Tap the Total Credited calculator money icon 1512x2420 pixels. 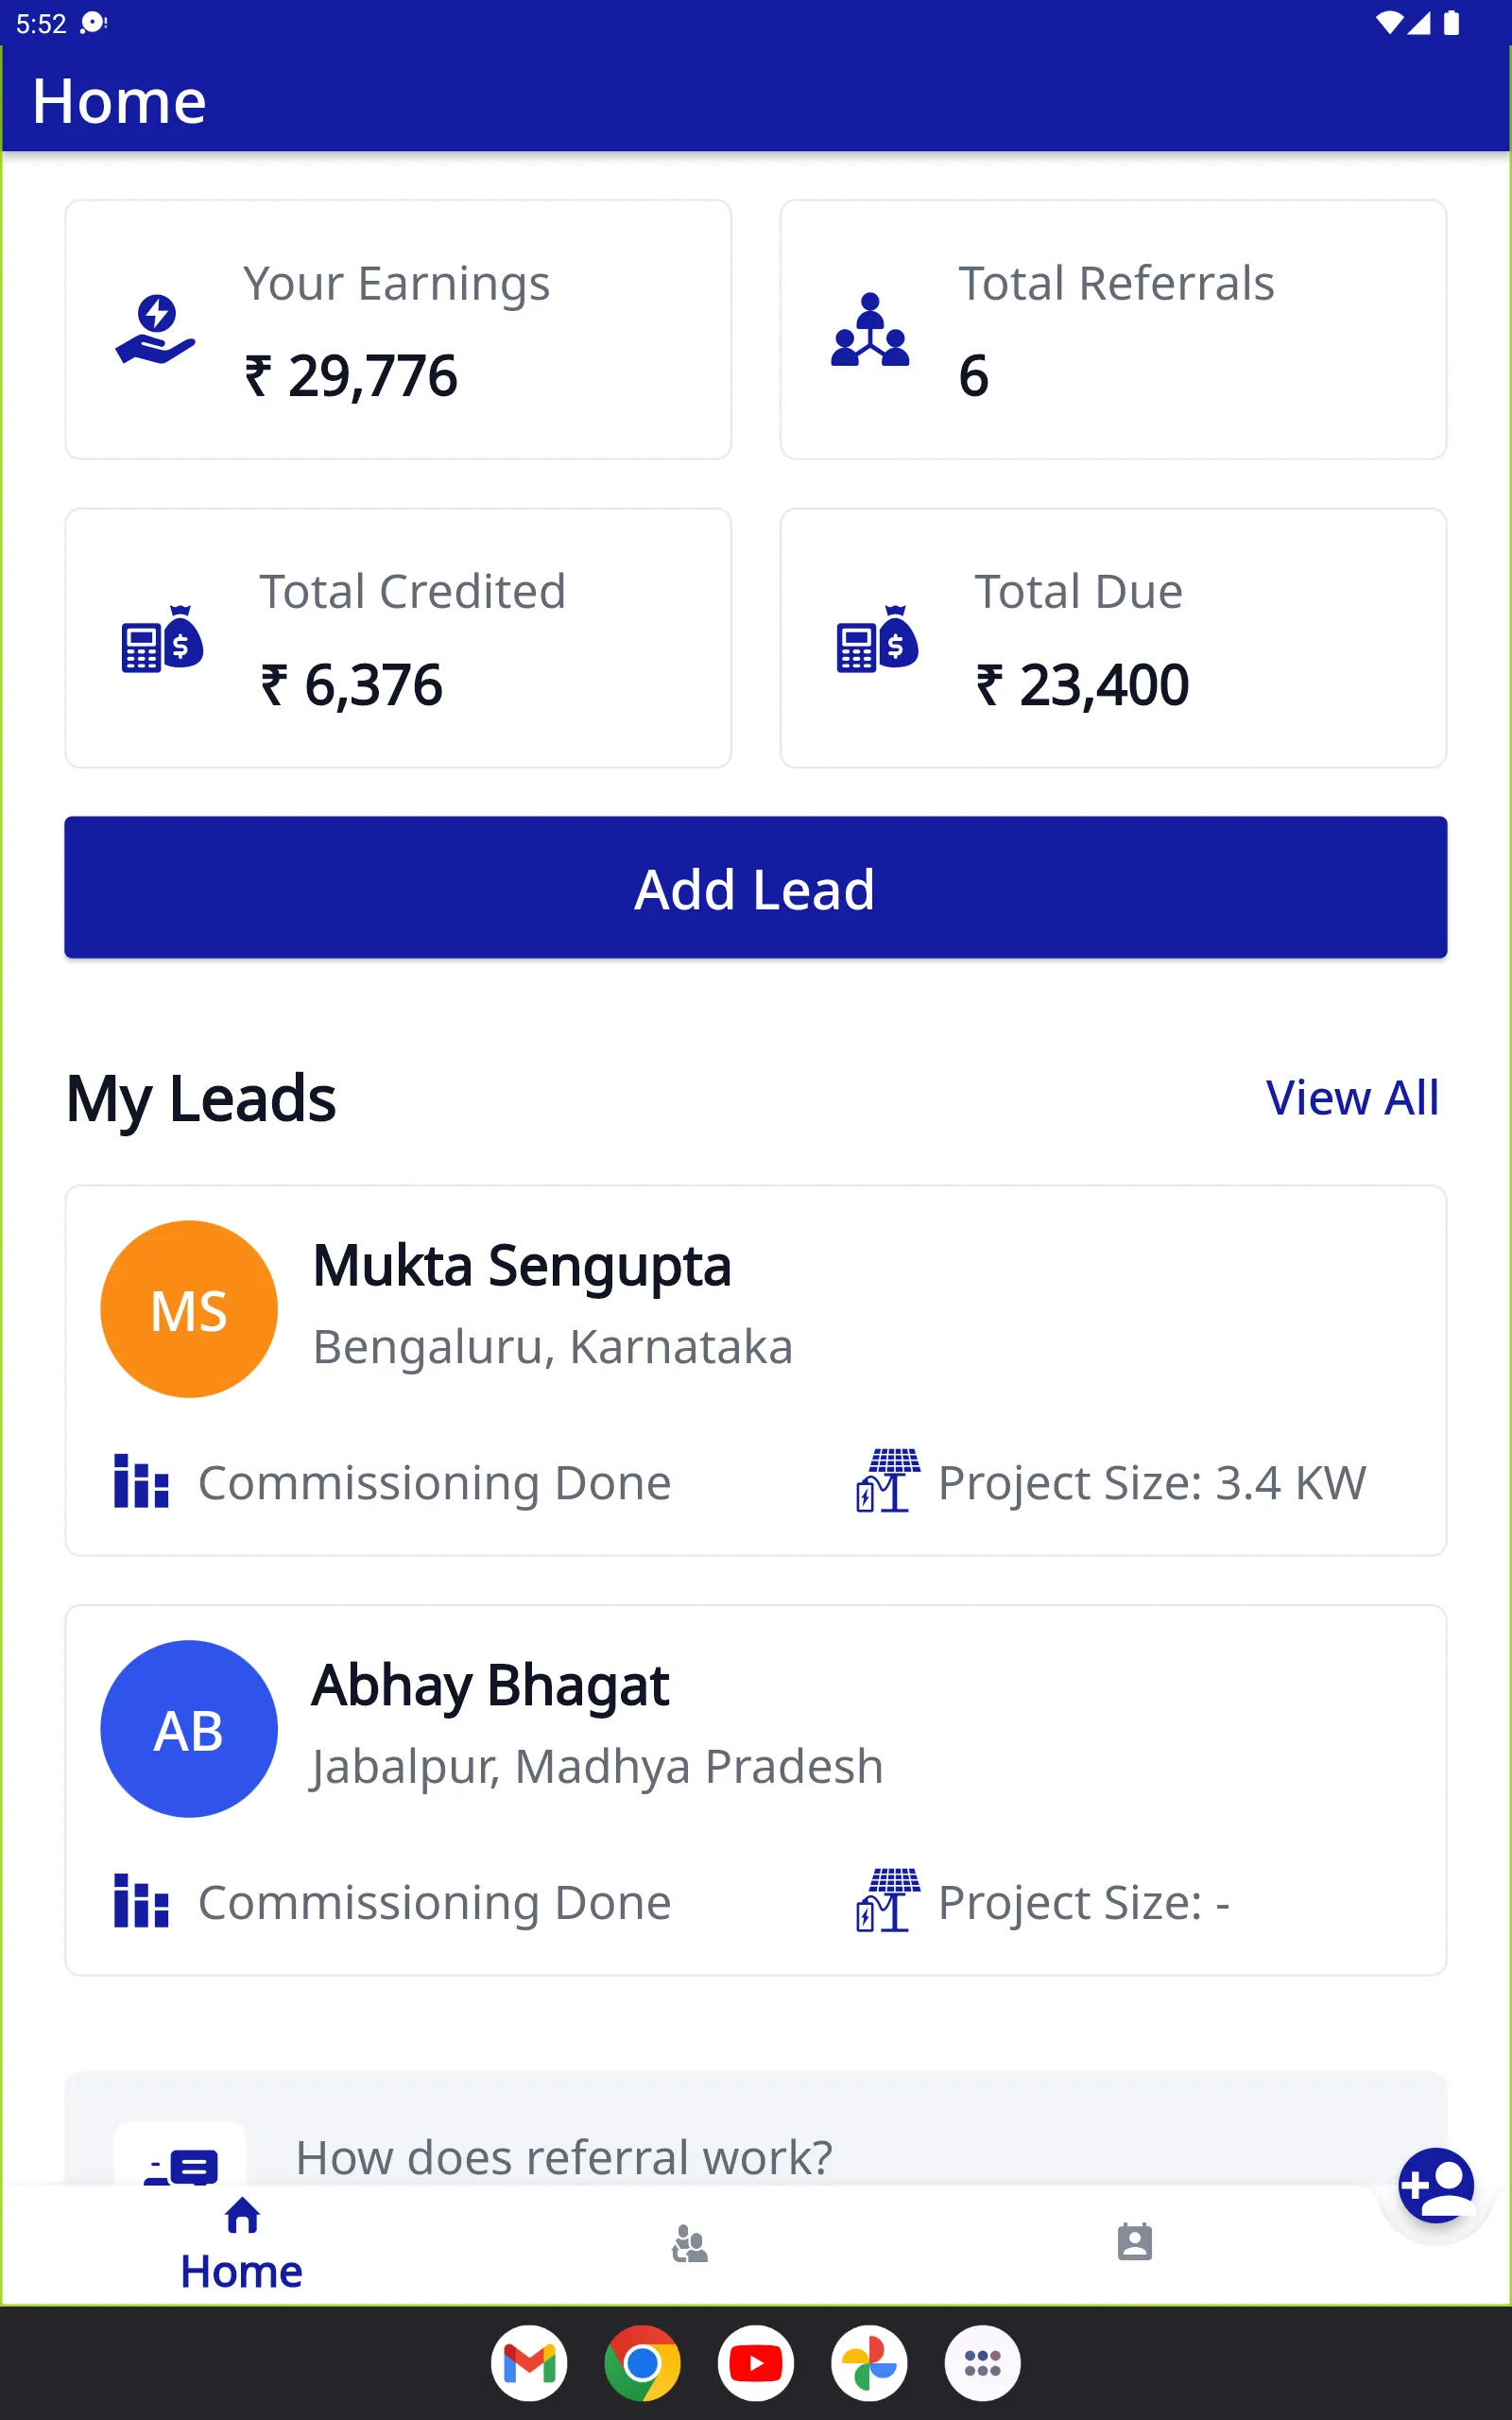[x=162, y=639]
